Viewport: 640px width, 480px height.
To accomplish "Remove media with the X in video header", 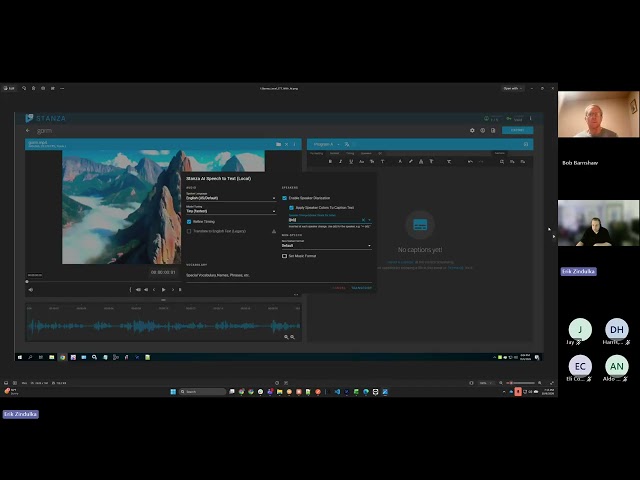I will (287, 144).
